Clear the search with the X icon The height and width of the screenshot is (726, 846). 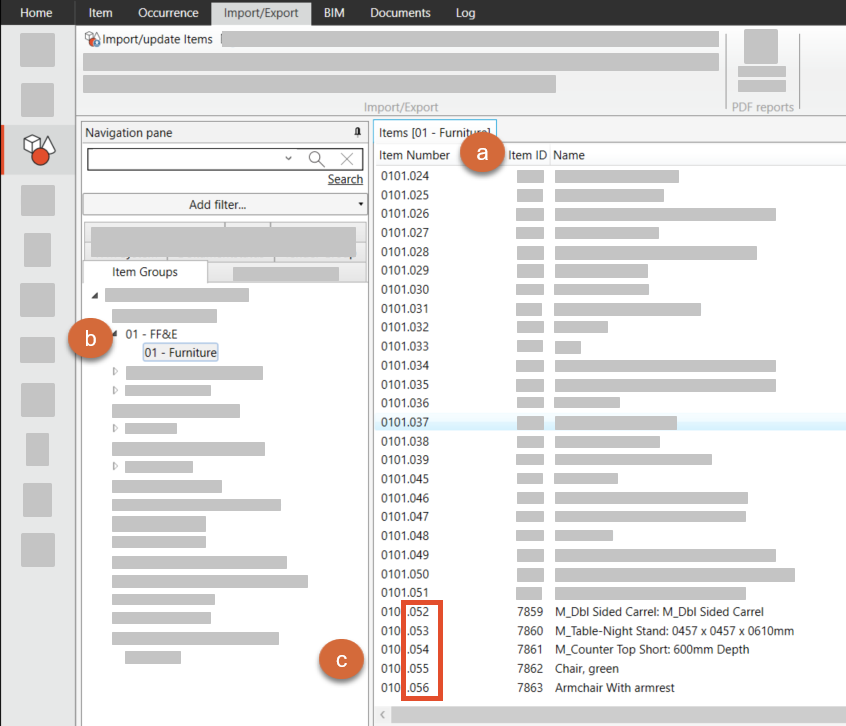(346, 159)
